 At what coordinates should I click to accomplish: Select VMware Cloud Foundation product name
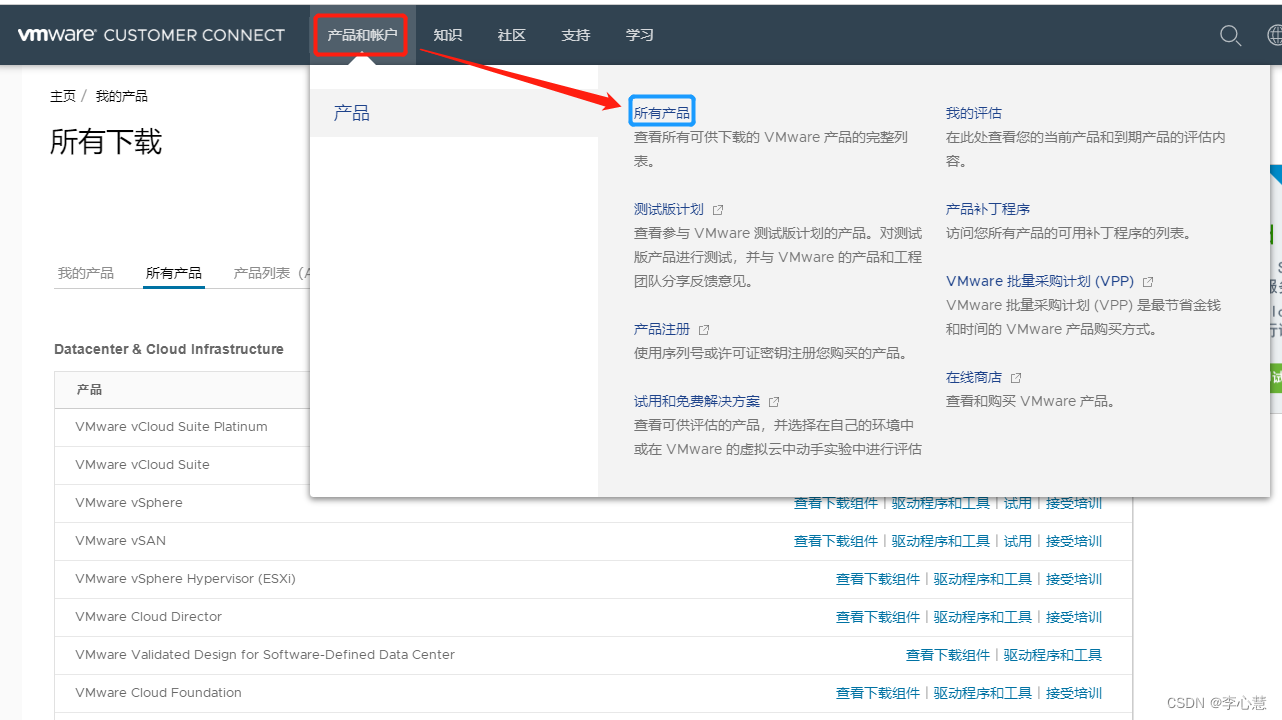[x=158, y=693]
